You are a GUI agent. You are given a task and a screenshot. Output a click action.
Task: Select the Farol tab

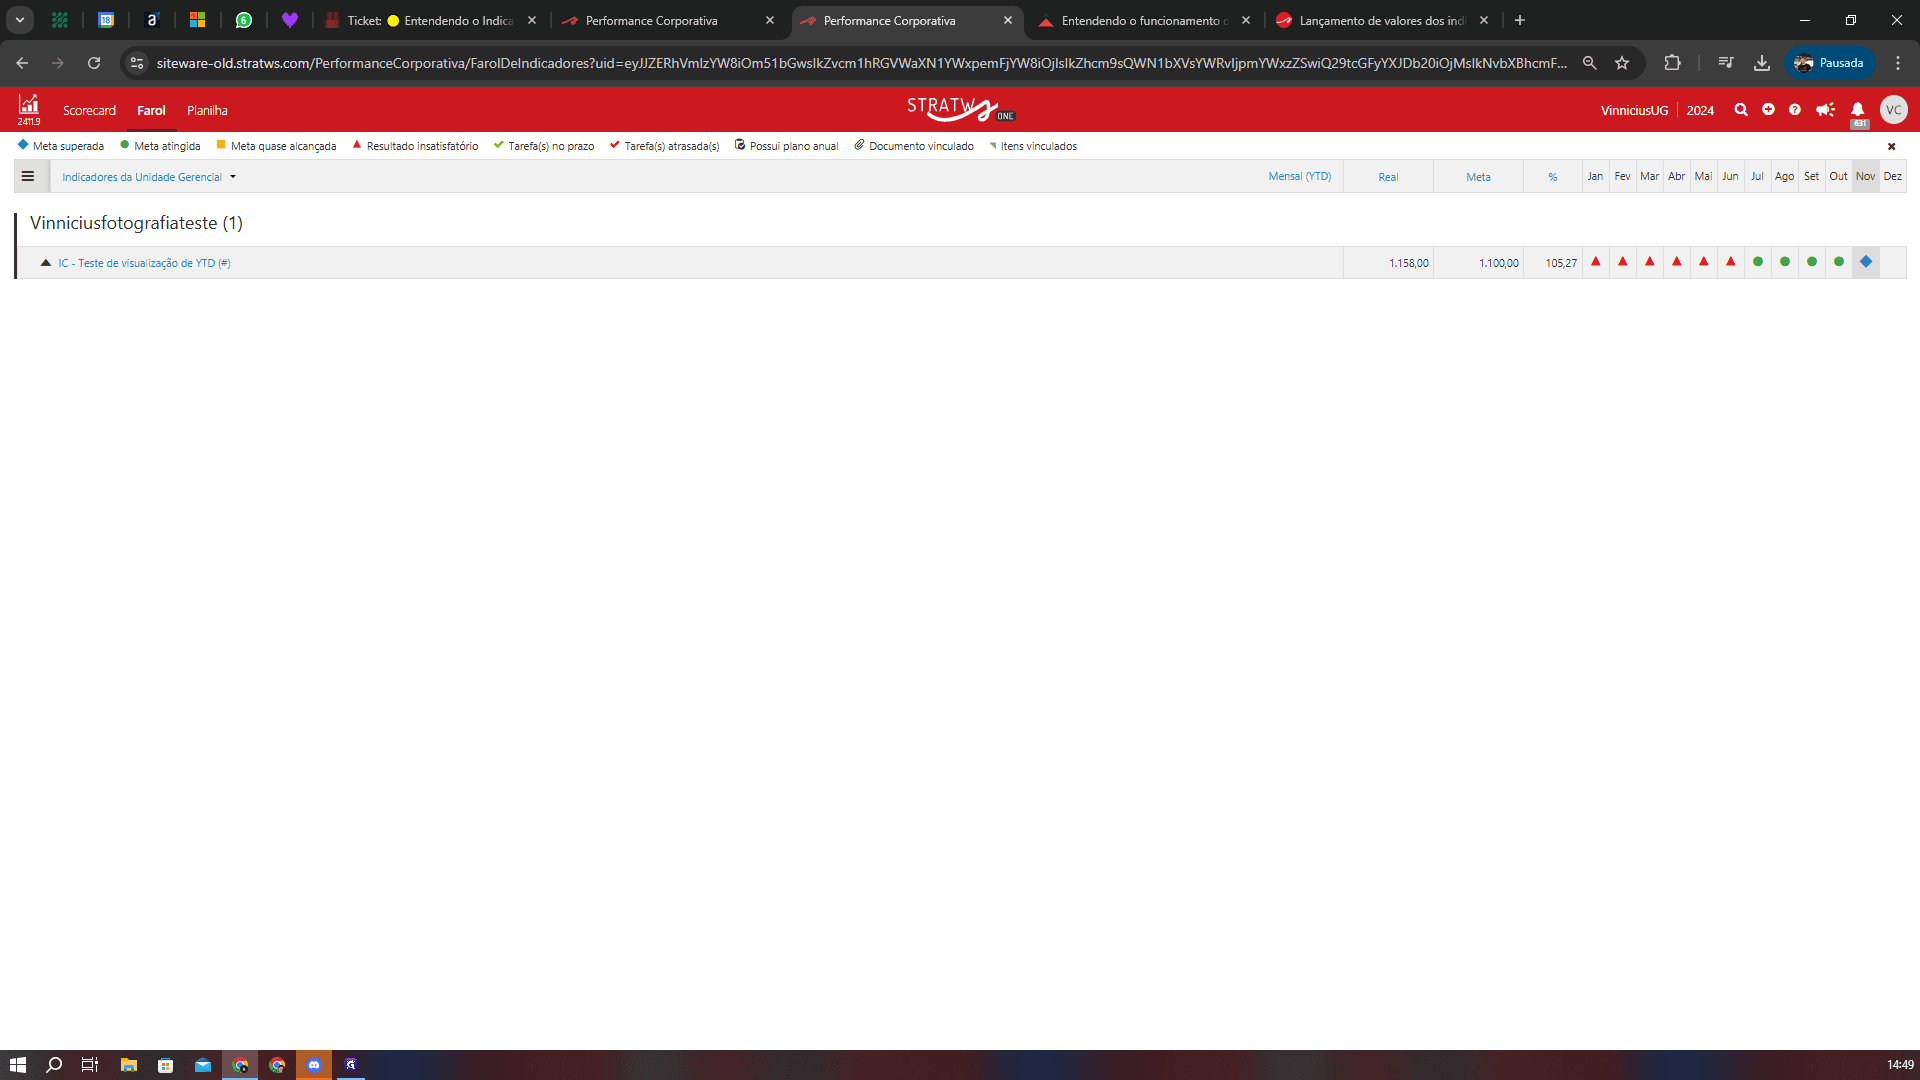click(151, 111)
